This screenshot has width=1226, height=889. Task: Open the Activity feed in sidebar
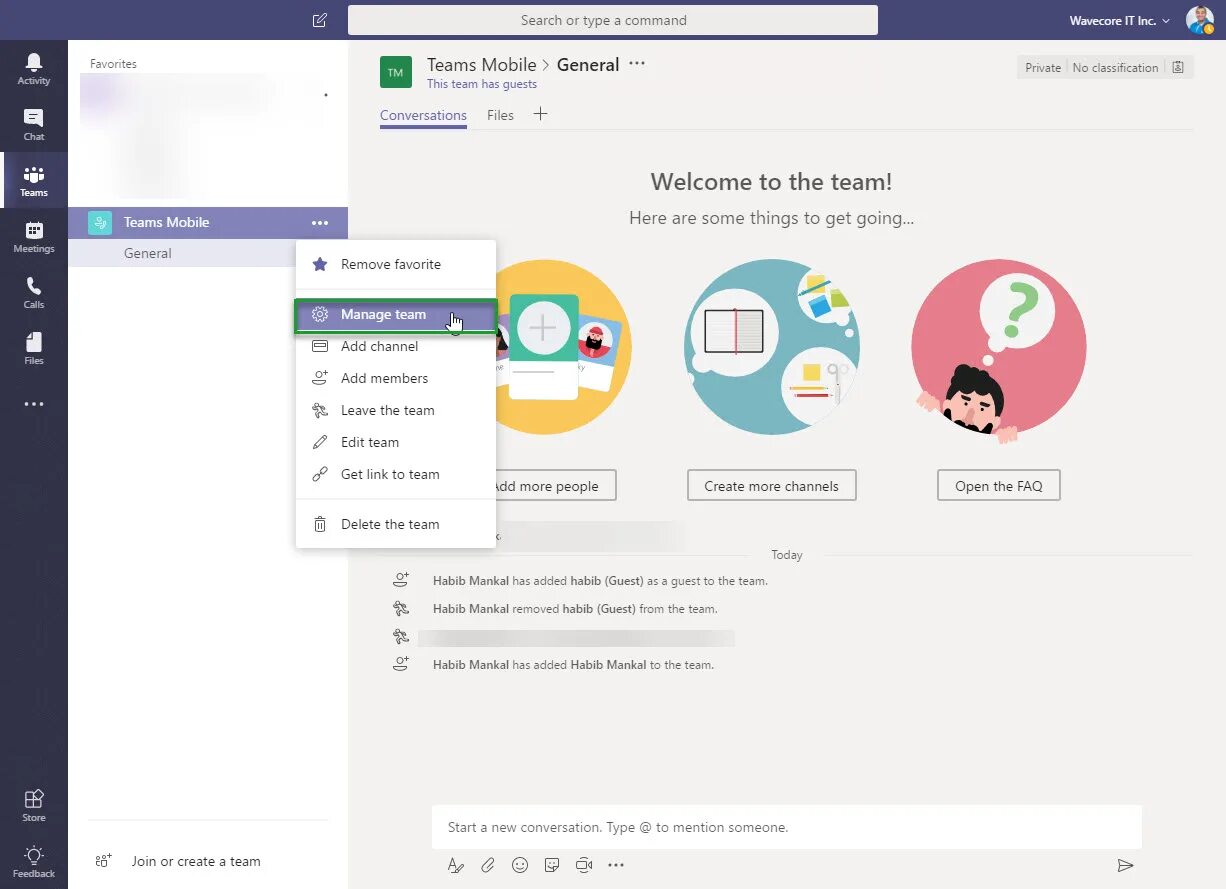pos(34,69)
